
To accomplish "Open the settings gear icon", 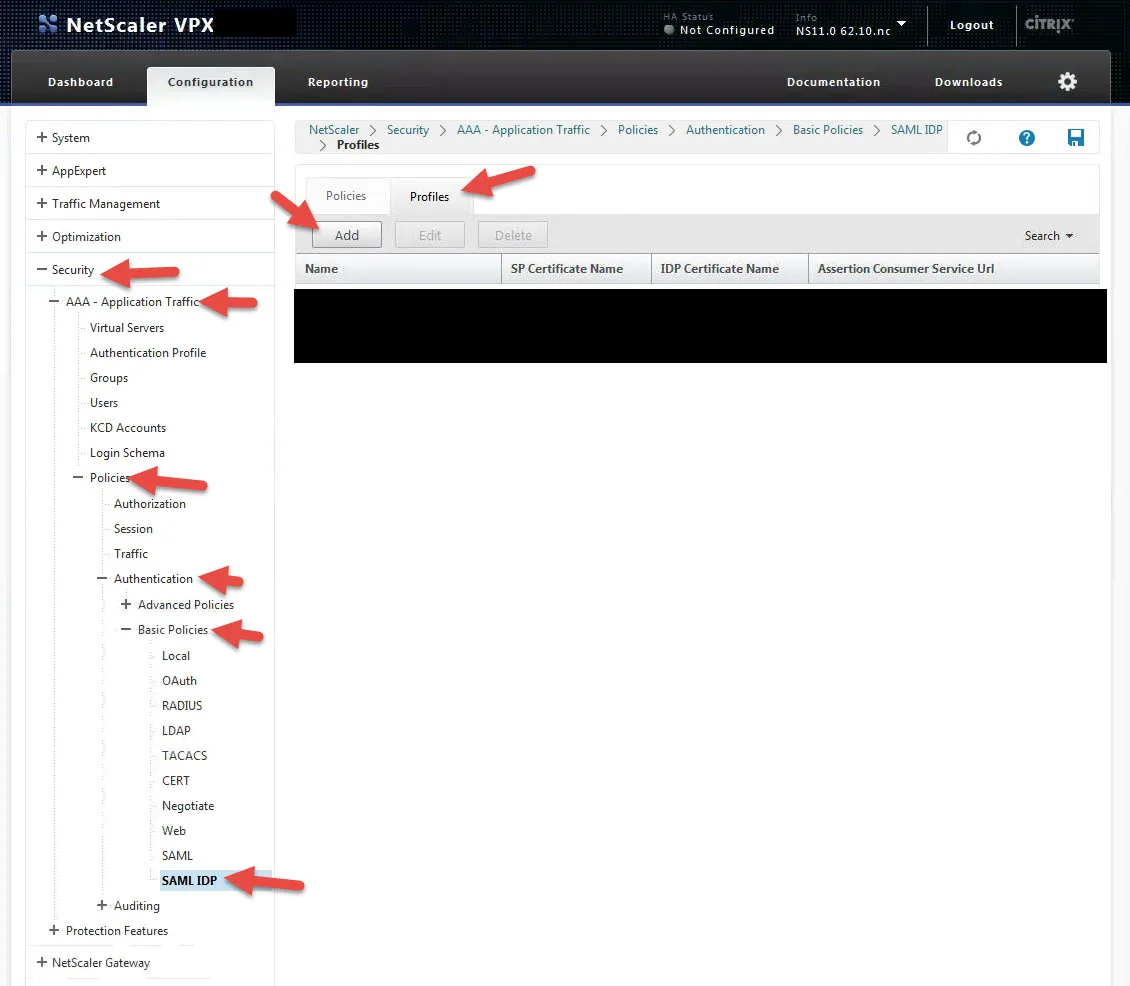I will pos(1067,81).
